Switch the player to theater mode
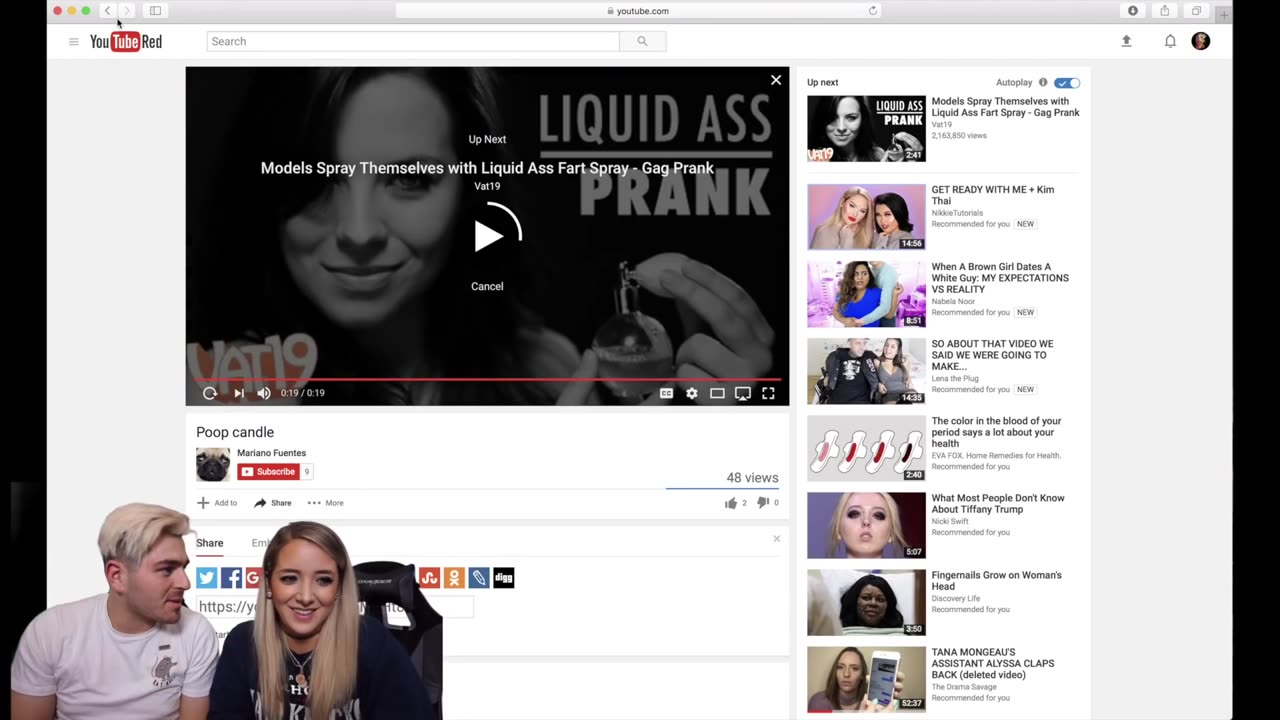Screen dimensions: 1280x720 [x=717, y=393]
